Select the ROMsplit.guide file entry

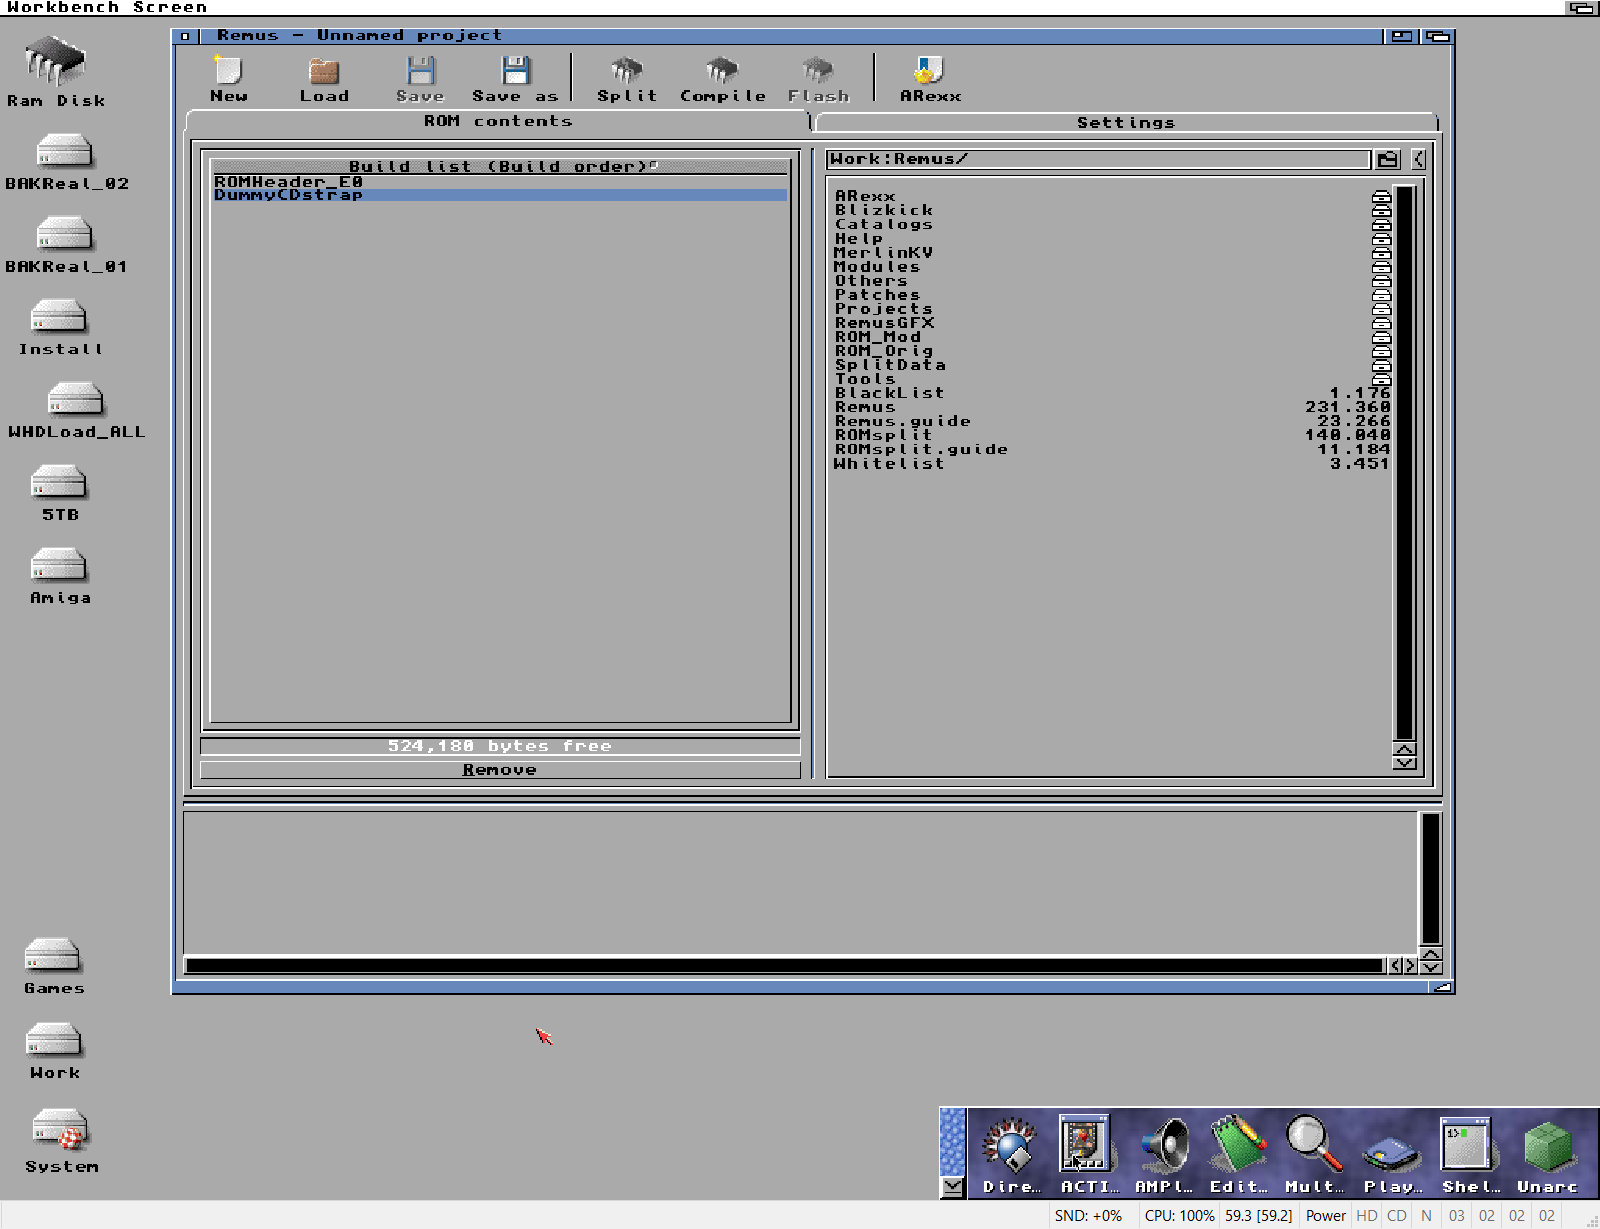(x=1112, y=449)
